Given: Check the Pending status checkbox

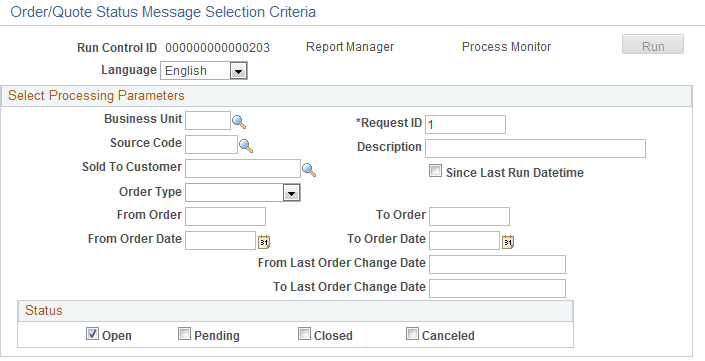Looking at the screenshot, I should click(x=184, y=334).
